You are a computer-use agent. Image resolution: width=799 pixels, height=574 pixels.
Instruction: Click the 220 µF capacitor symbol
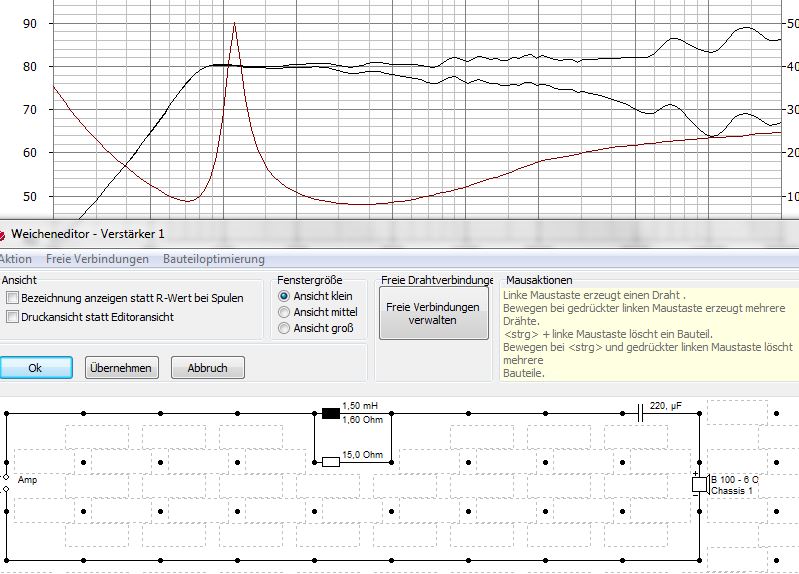[640, 411]
